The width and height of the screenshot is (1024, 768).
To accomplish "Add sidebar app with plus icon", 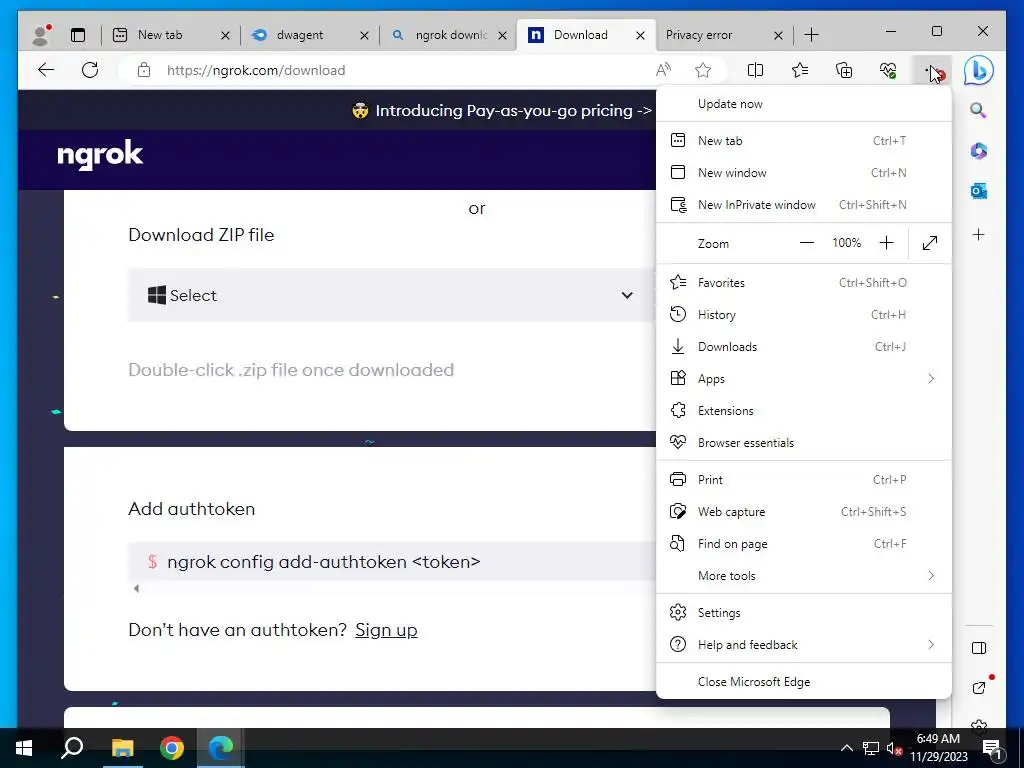I will click(x=978, y=234).
